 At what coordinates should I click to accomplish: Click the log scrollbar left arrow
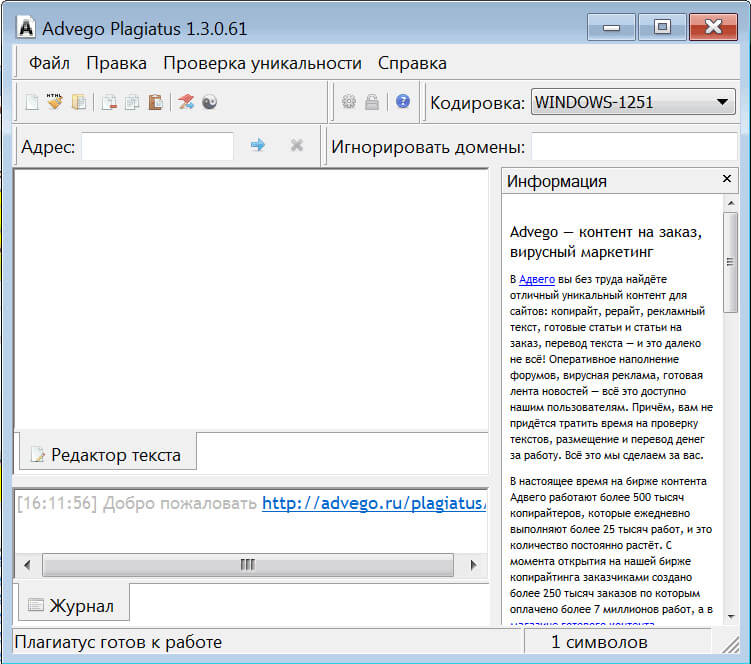coord(27,565)
